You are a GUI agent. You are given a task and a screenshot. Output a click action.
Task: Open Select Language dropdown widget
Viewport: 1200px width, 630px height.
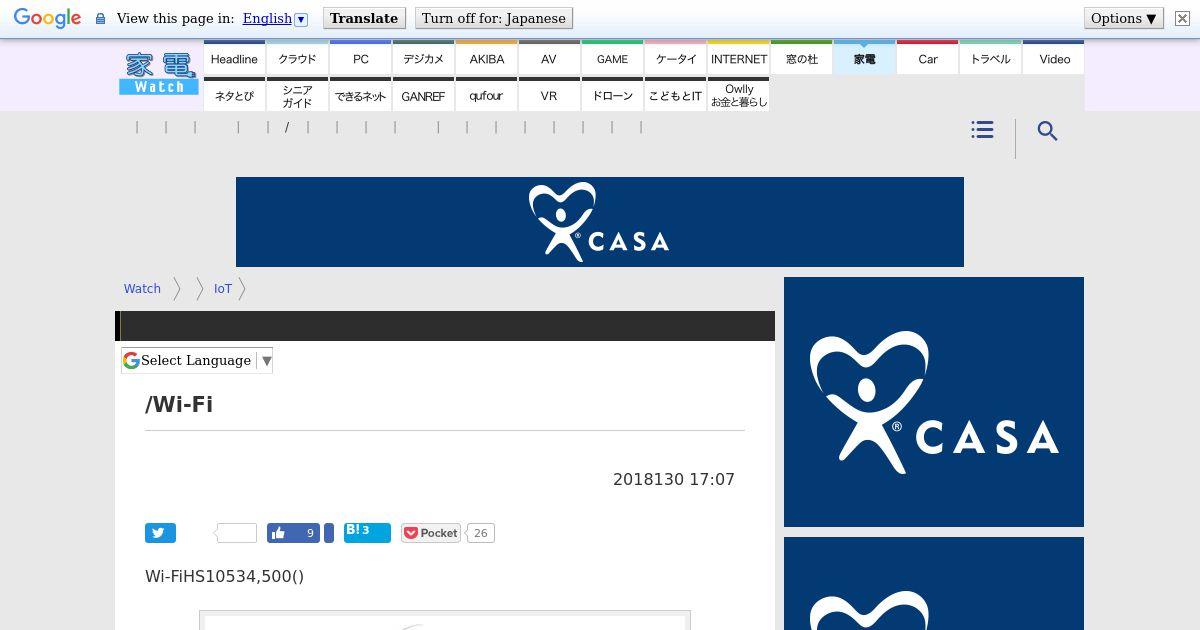click(197, 361)
